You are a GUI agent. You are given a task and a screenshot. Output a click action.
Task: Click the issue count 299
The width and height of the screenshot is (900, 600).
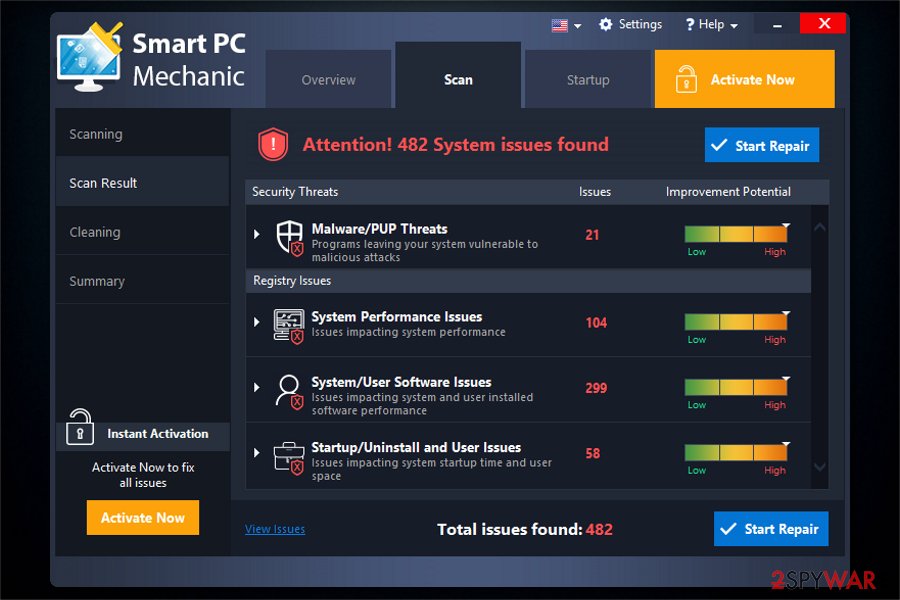[596, 388]
